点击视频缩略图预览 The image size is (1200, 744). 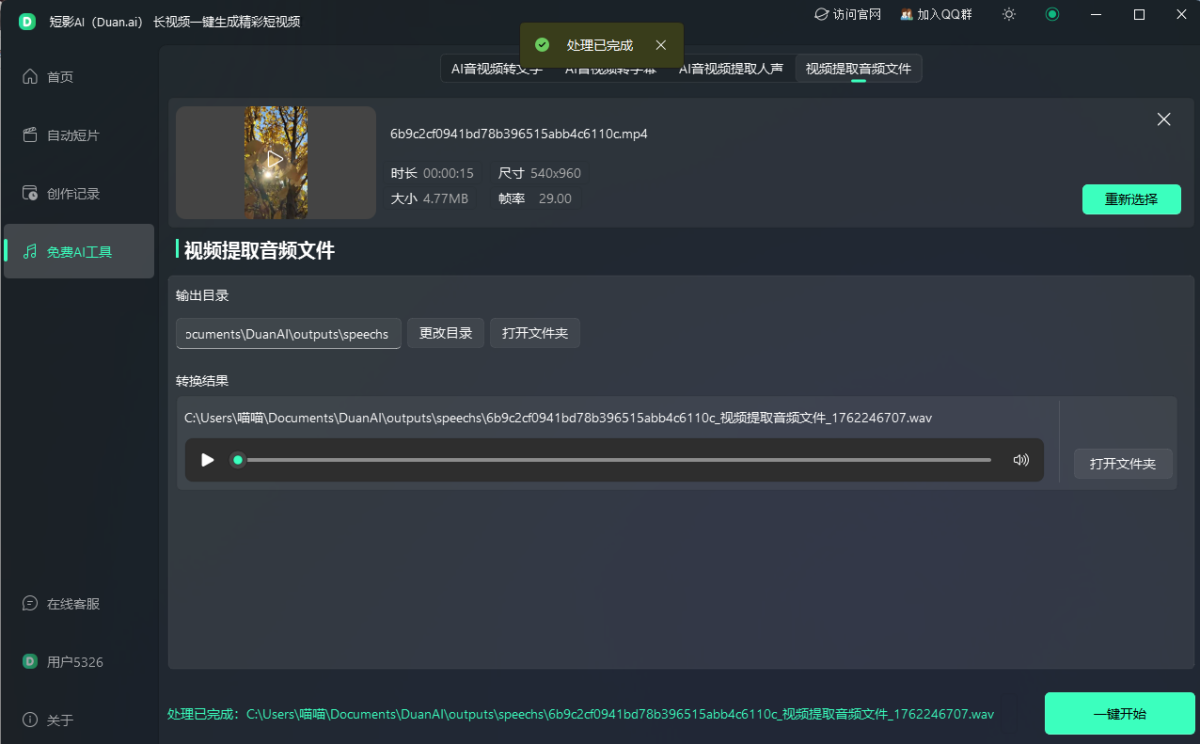click(275, 161)
